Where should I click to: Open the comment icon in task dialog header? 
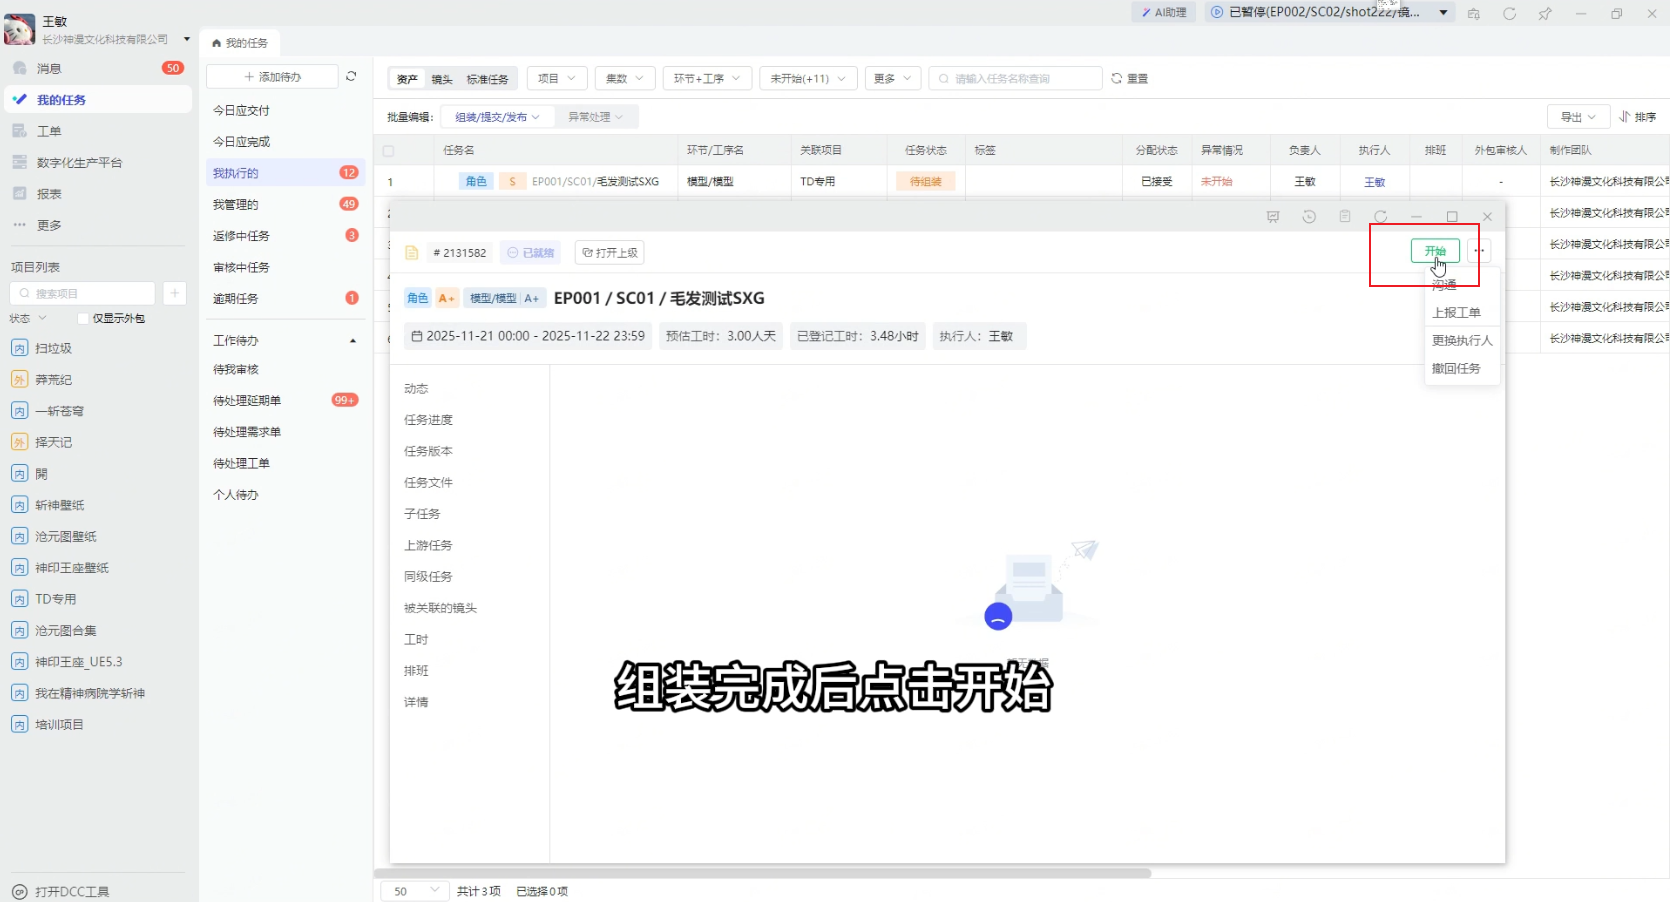pyautogui.click(x=1273, y=216)
